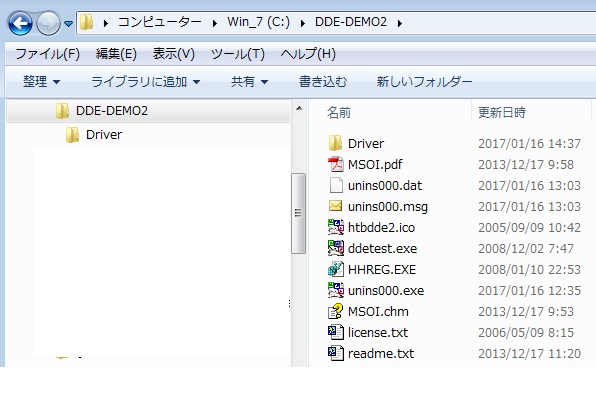Select htbdde2.ico icon
596x397 pixels.
(x=336, y=227)
